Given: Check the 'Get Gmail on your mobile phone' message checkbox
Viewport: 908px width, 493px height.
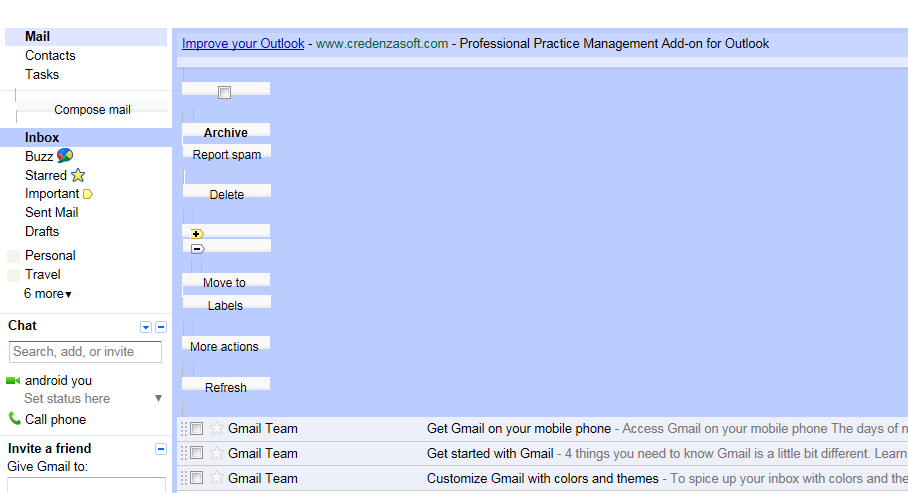Looking at the screenshot, I should [197, 429].
